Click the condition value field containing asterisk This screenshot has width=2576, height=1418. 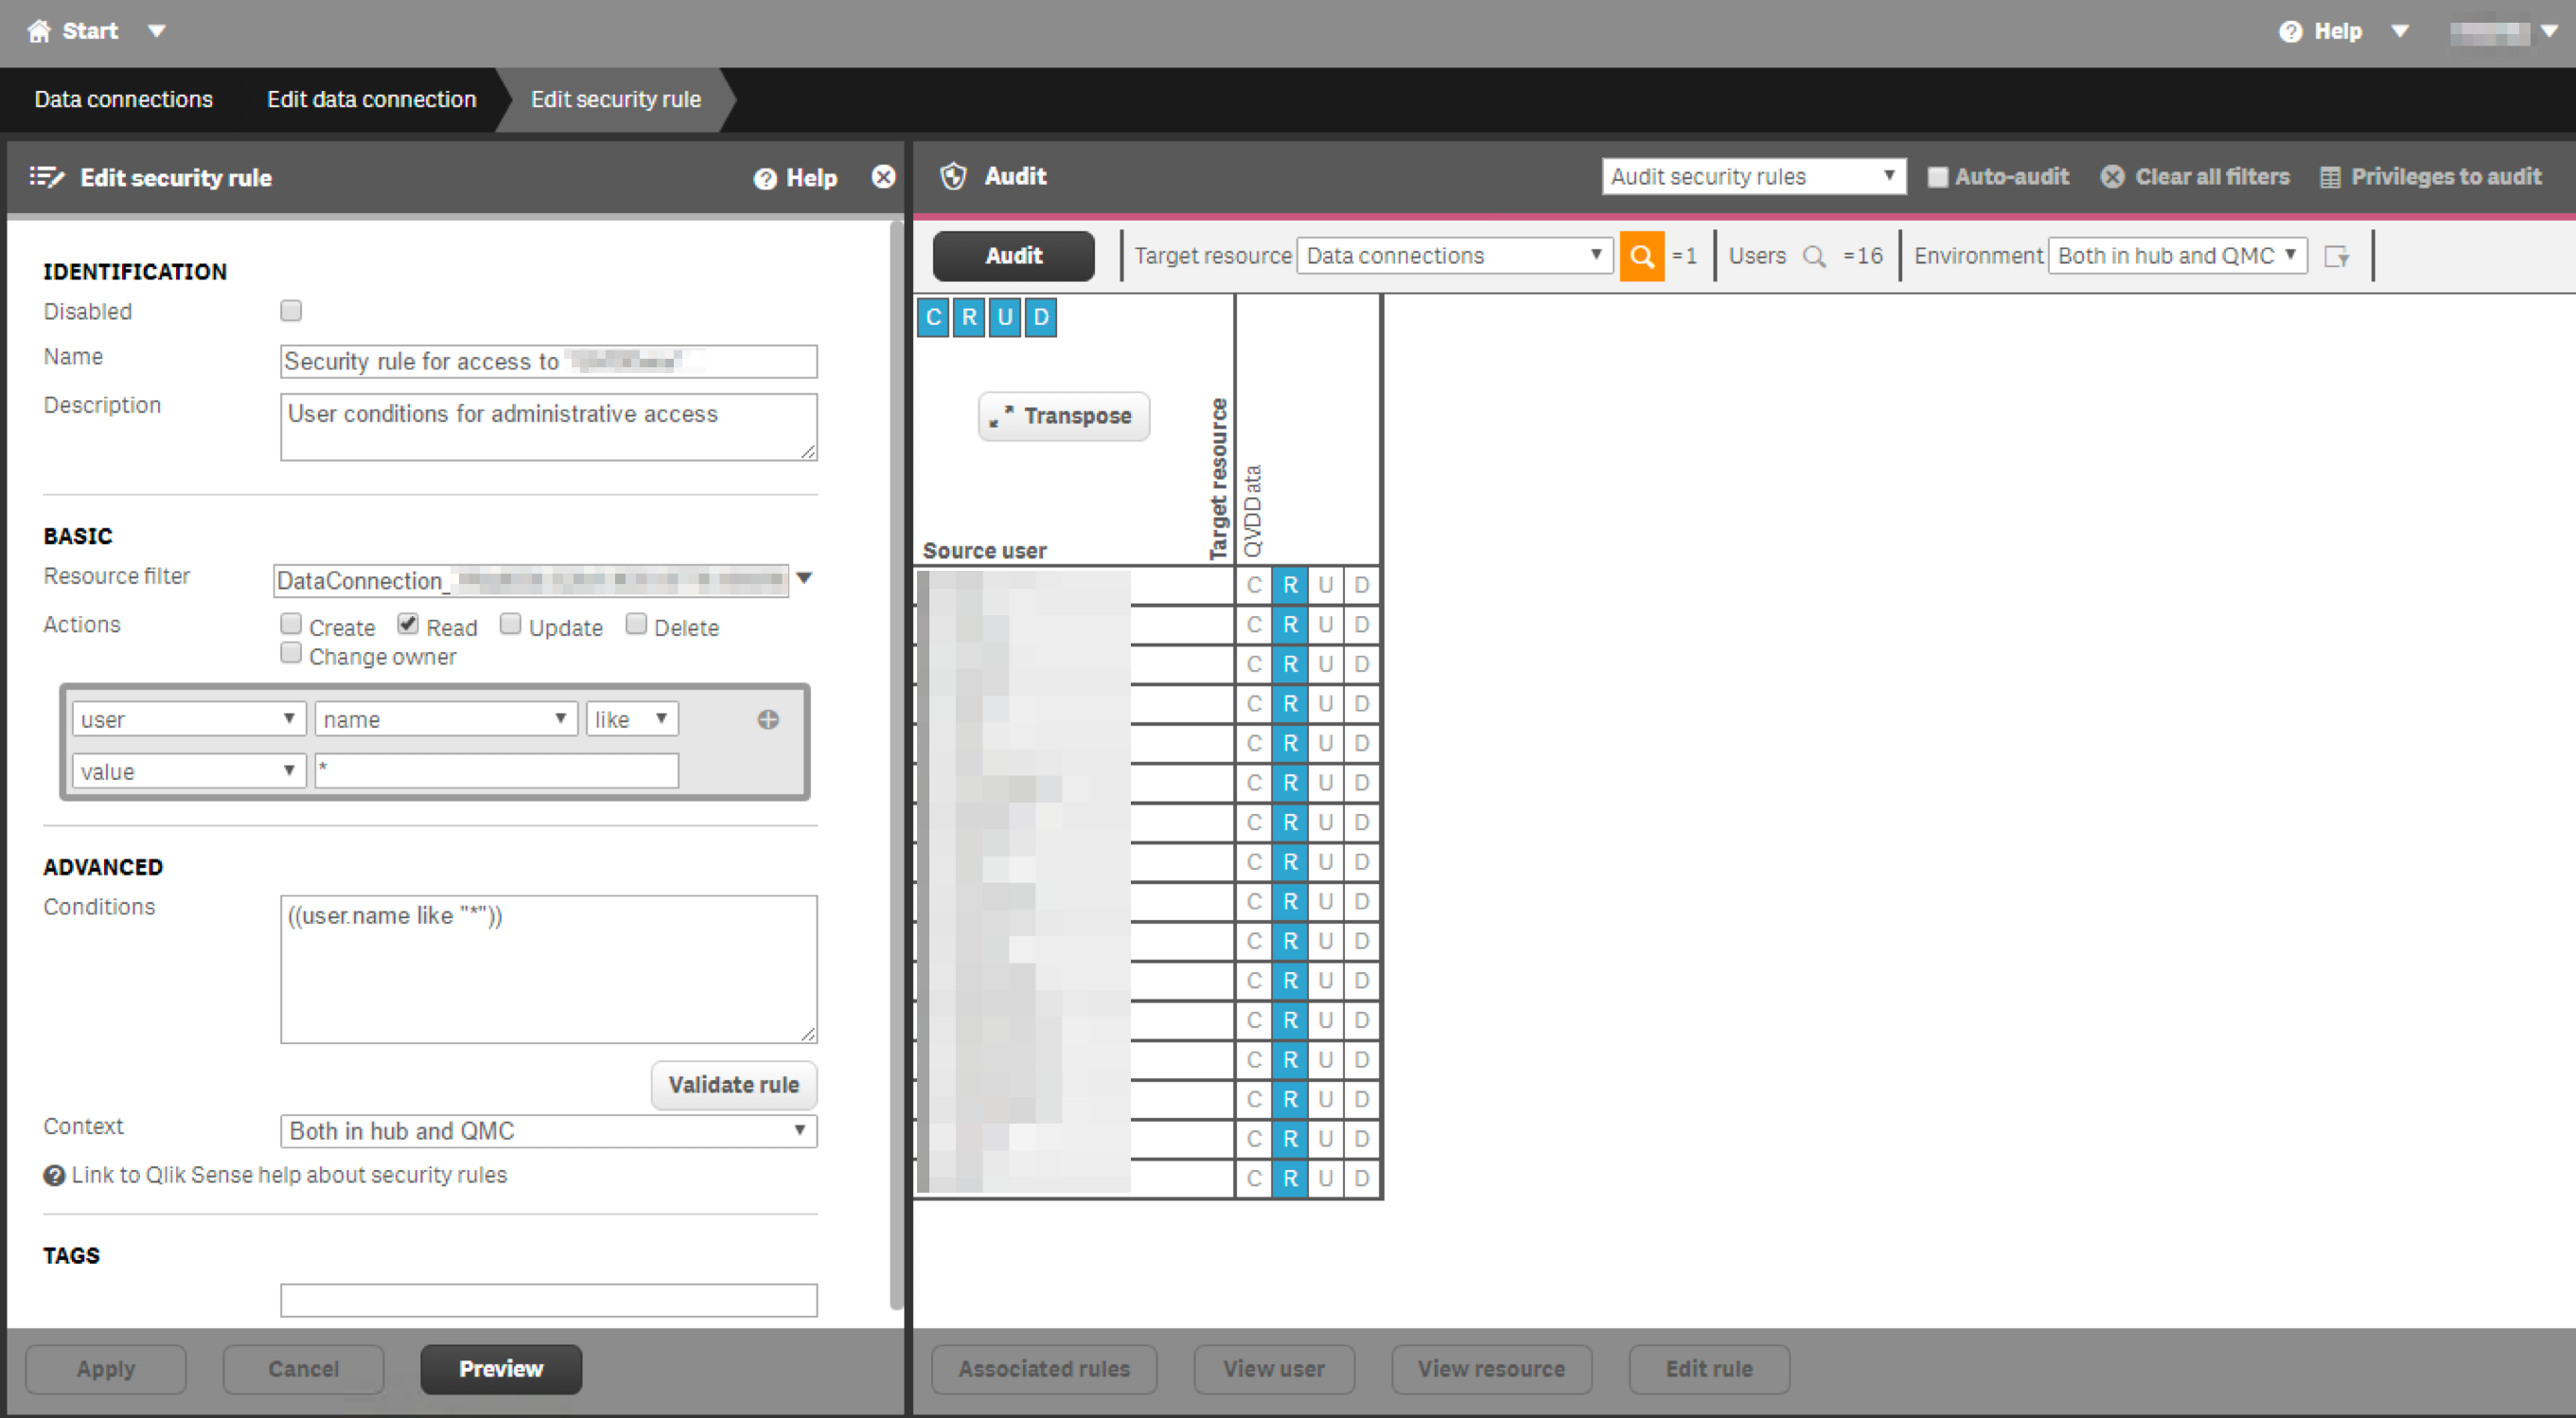(496, 771)
